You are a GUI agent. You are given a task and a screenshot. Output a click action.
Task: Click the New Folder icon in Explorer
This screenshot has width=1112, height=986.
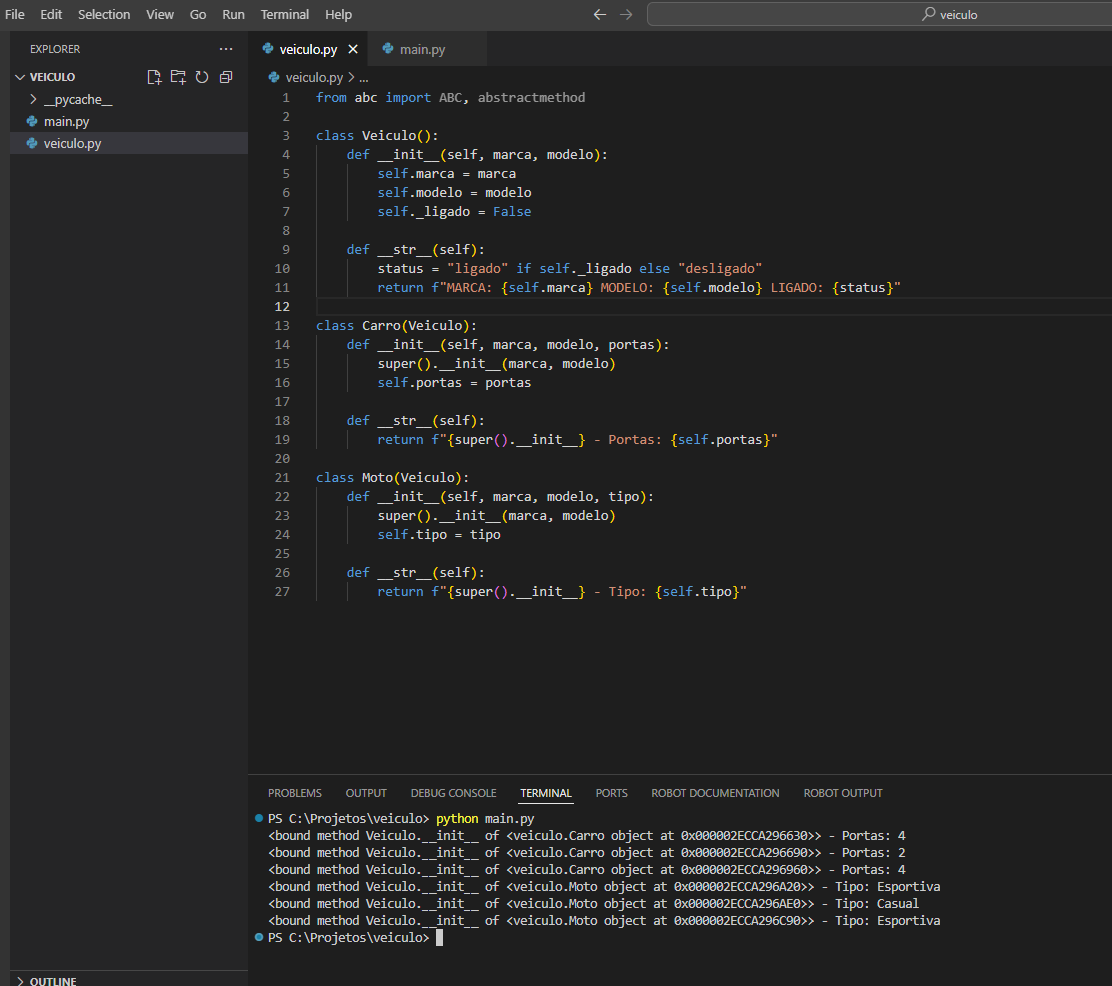click(178, 77)
